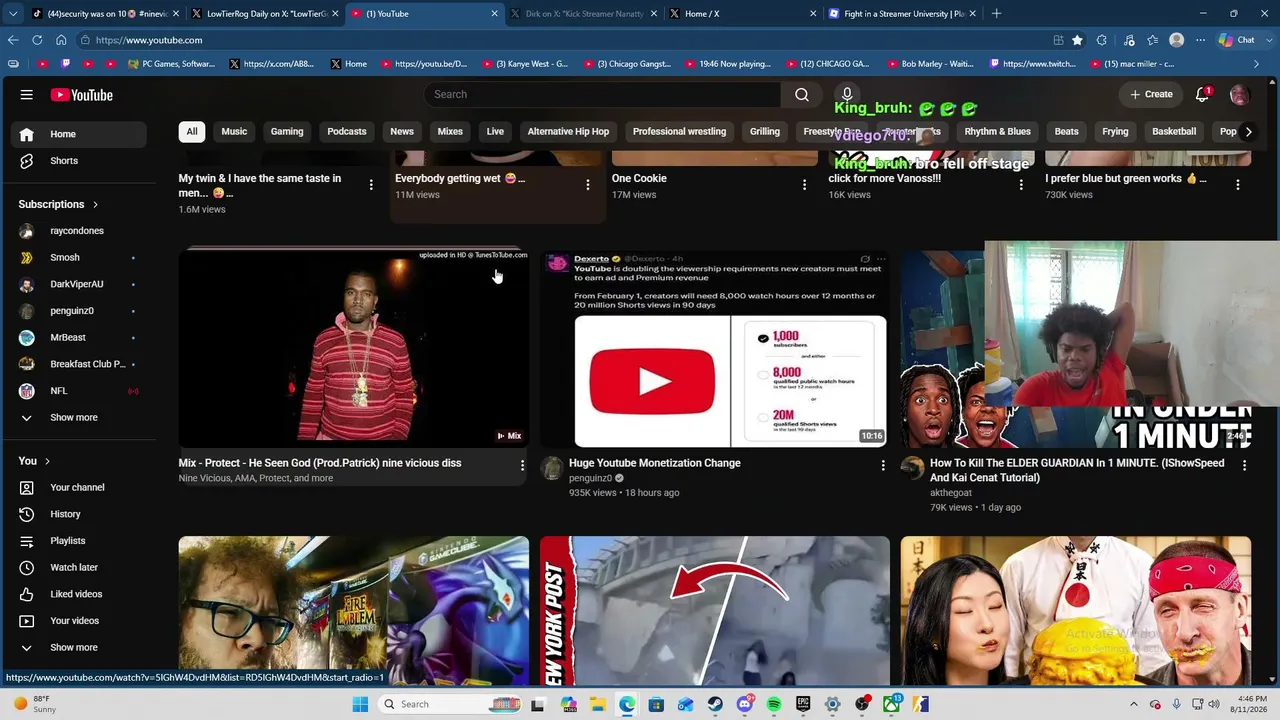Click the Create button

tap(1152, 94)
